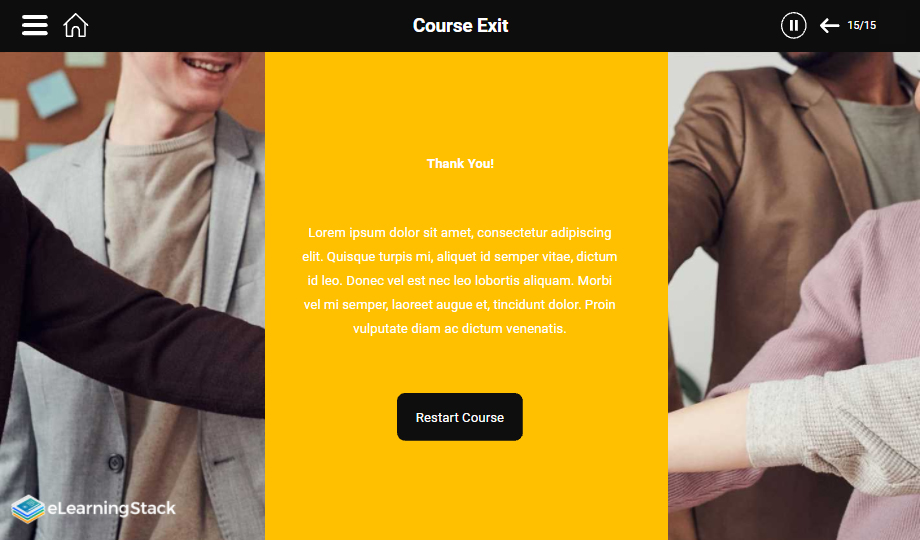Select the Thank You! heading
The image size is (920, 540).
[x=460, y=164]
